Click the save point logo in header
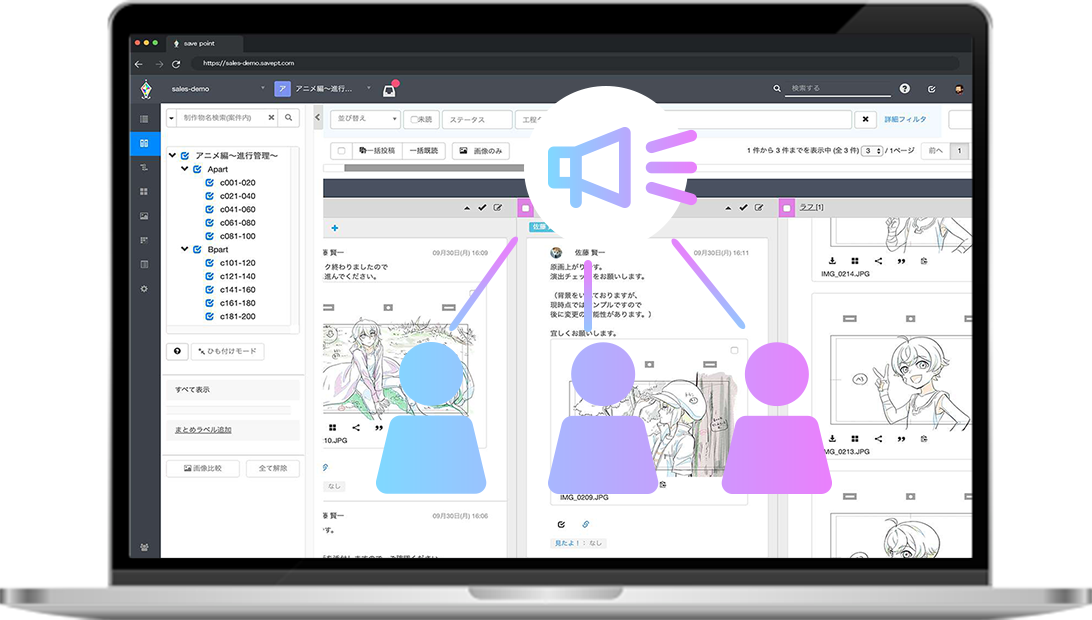The width and height of the screenshot is (1092, 620). coord(146,89)
